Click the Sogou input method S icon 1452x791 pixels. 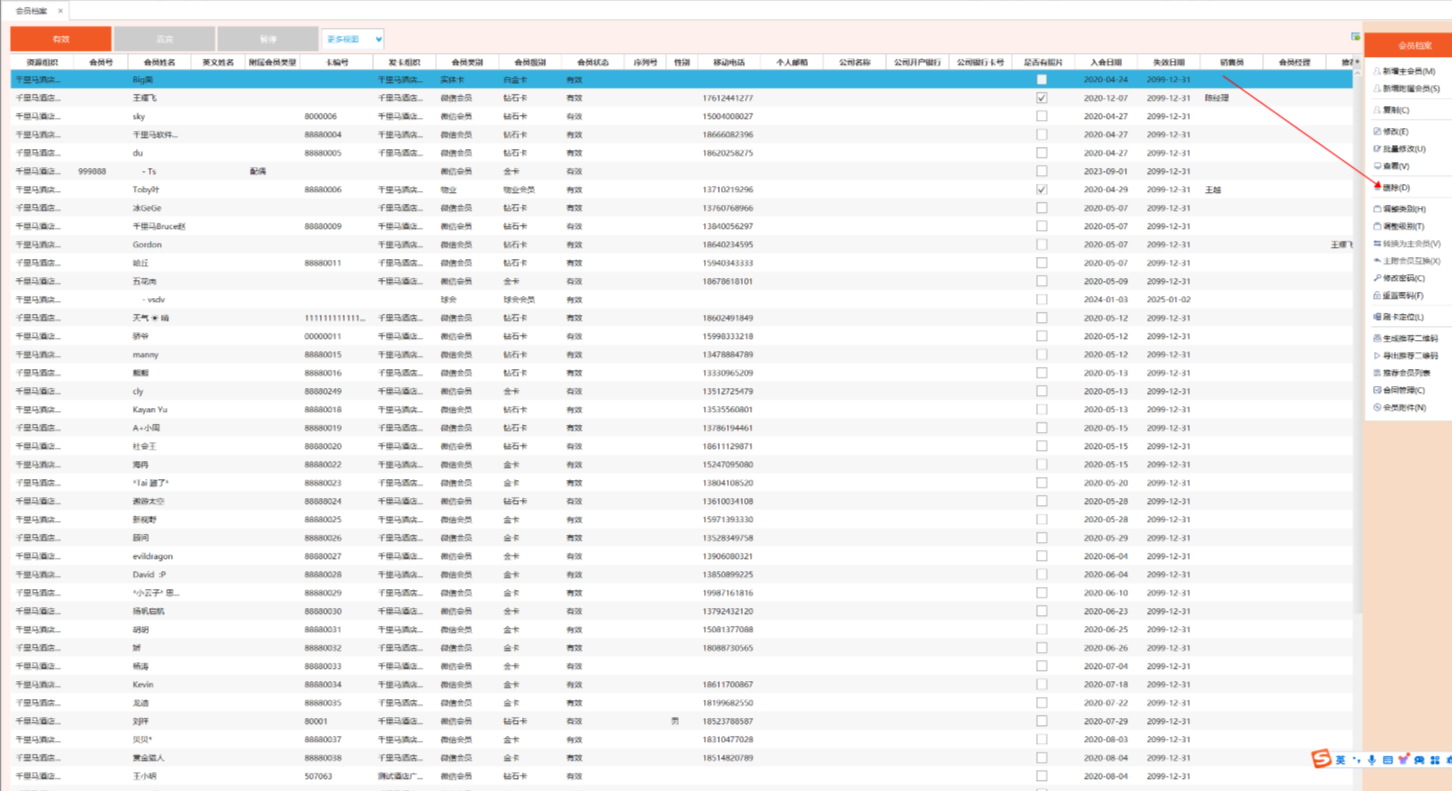coord(1321,760)
